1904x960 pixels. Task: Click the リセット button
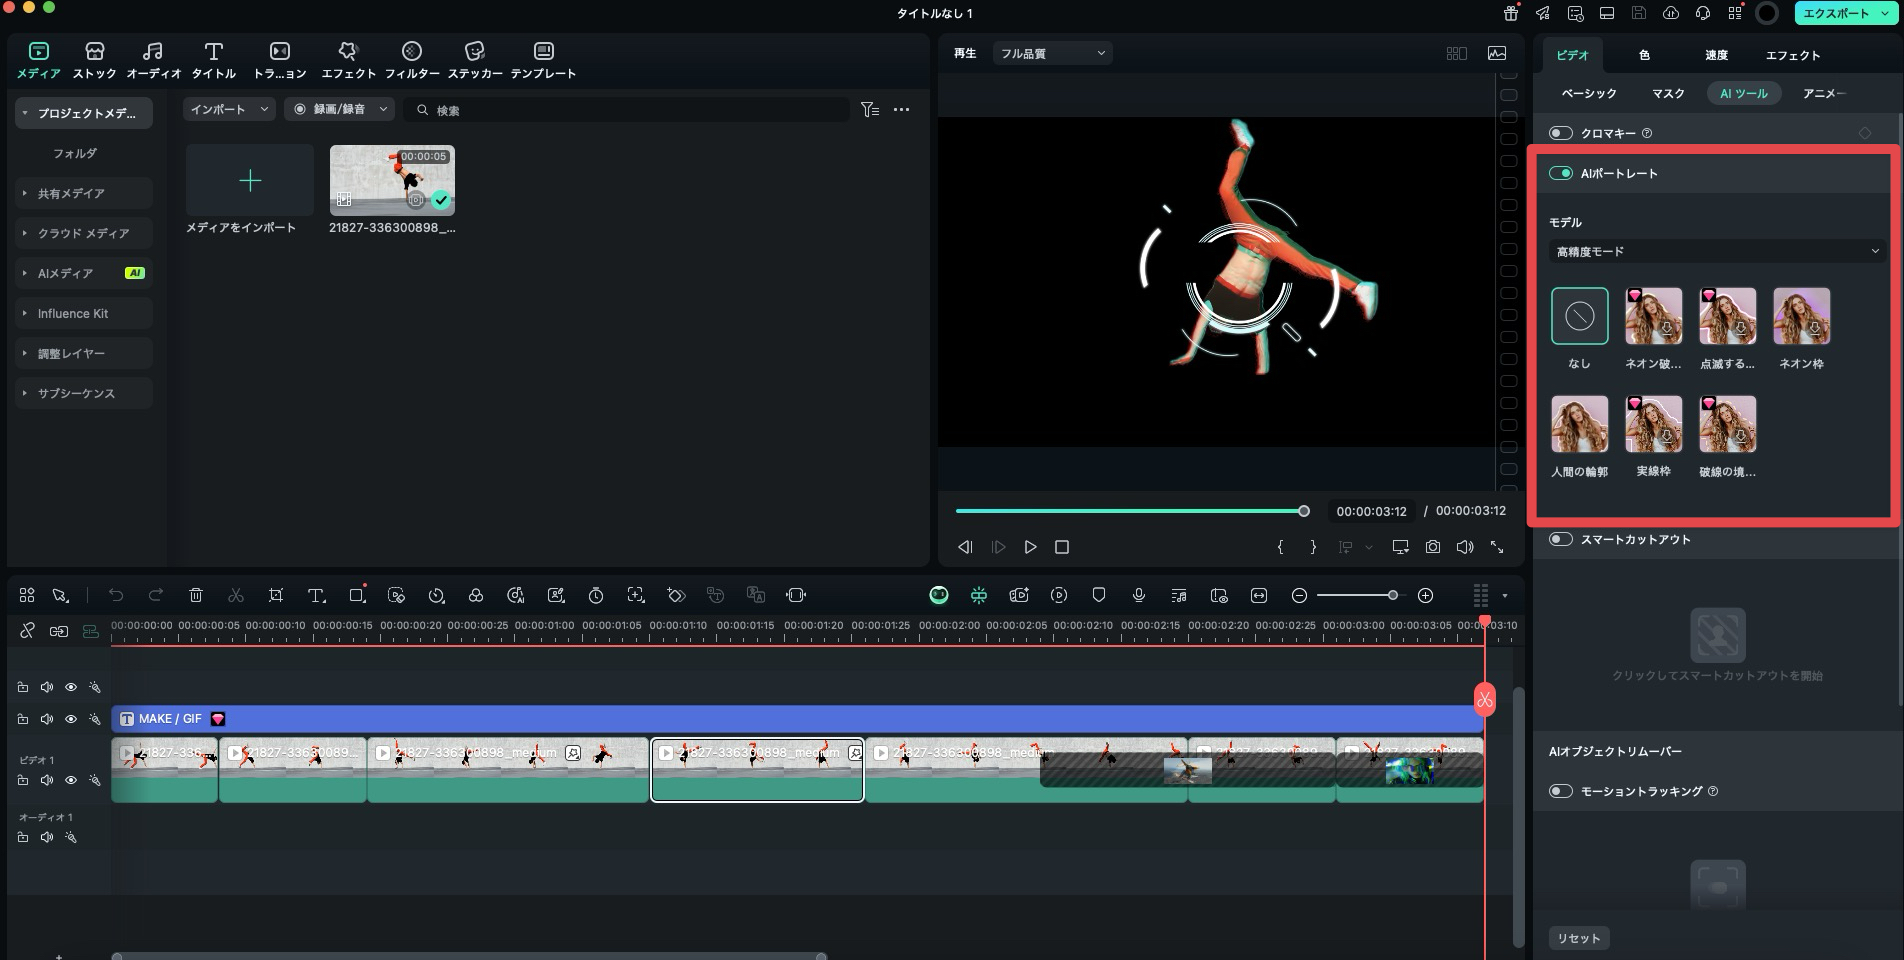coord(1578,938)
